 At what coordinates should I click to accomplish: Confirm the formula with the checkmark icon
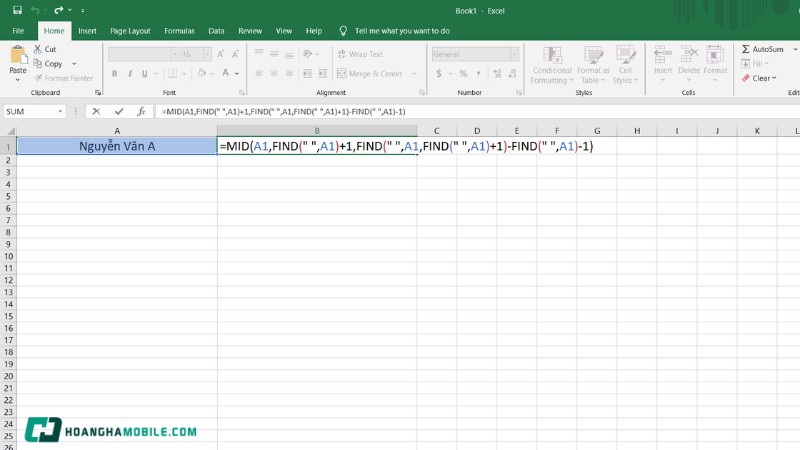[x=119, y=112]
